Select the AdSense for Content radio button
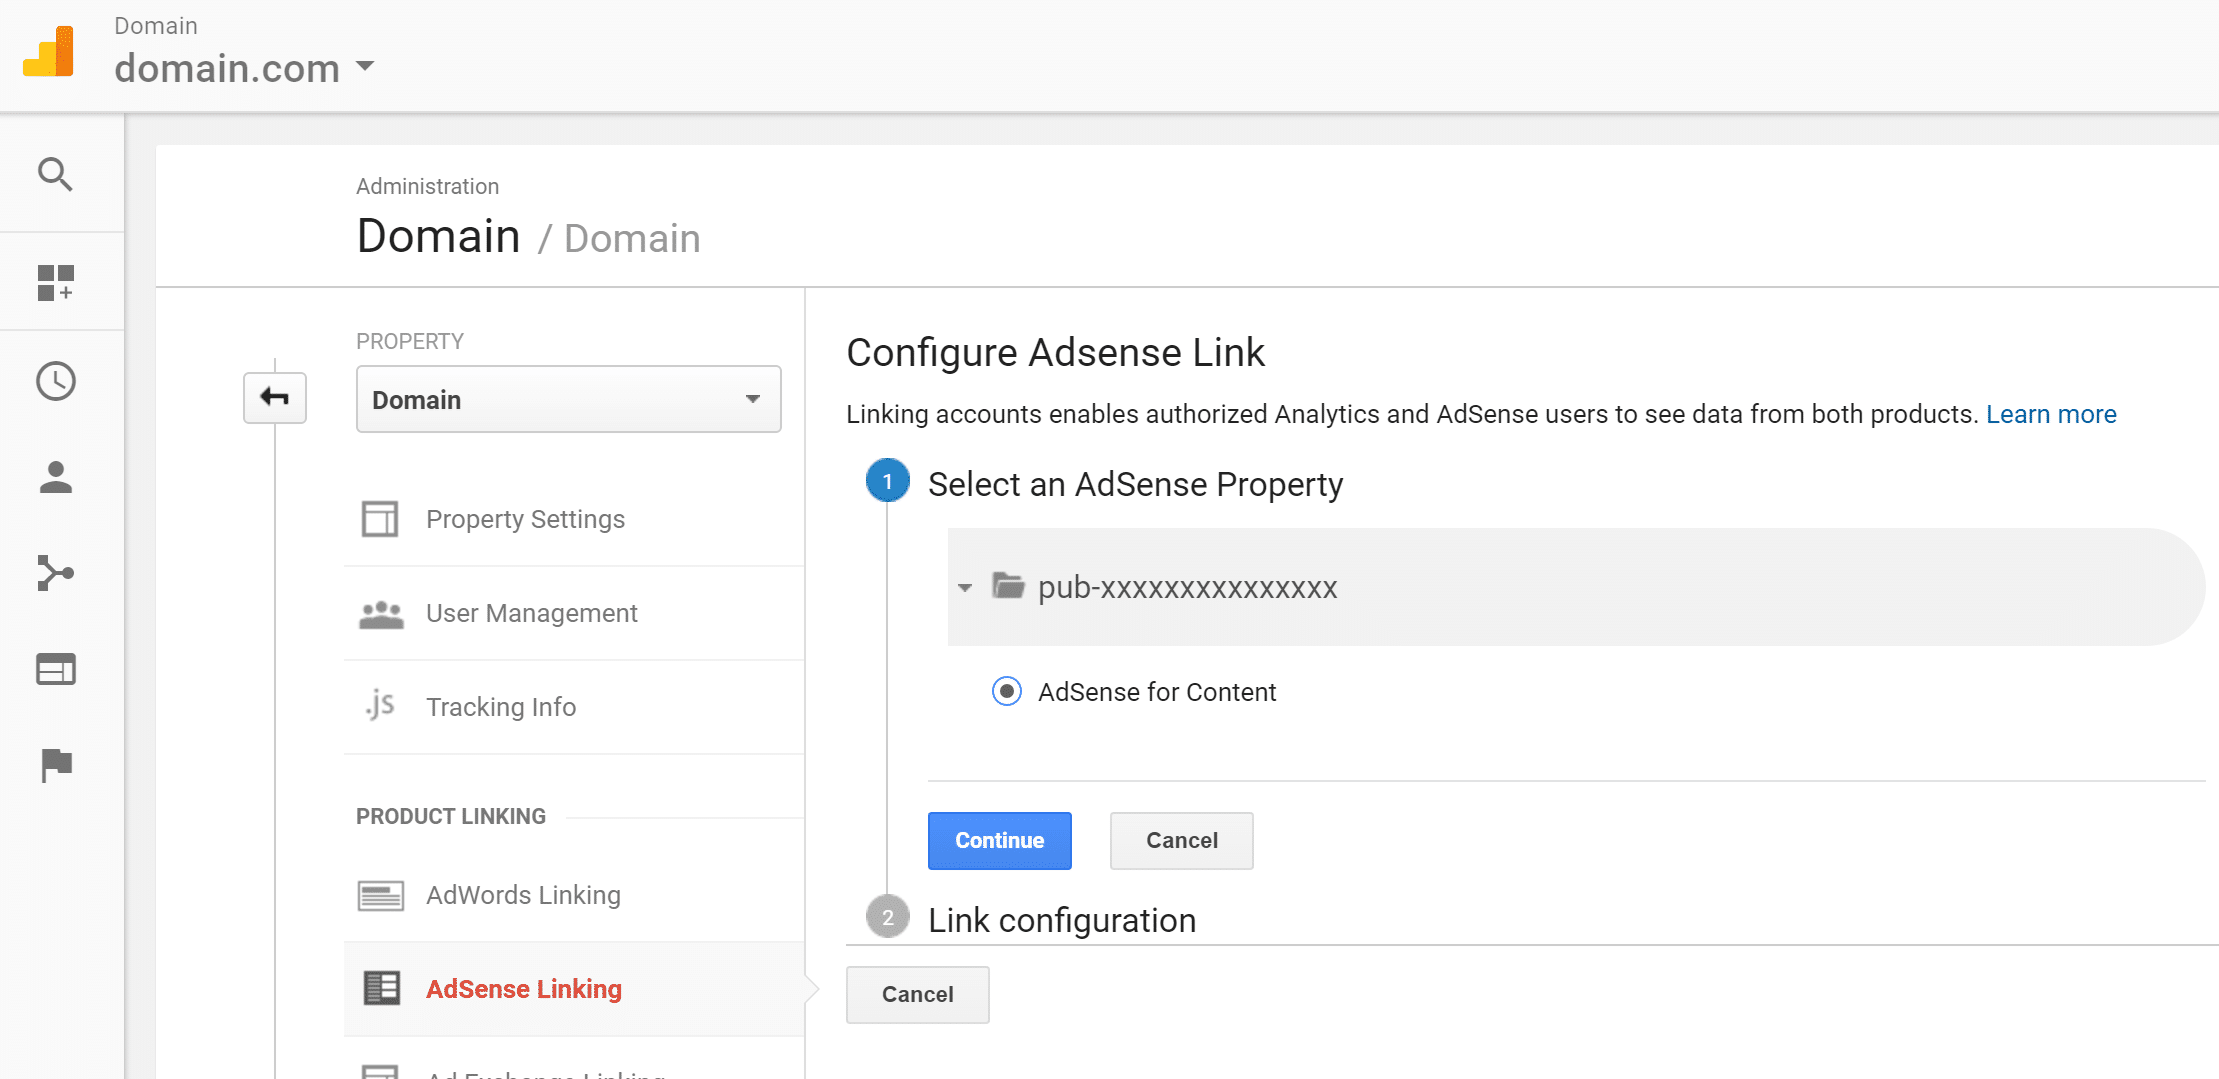2219x1079 pixels. (x=1007, y=691)
